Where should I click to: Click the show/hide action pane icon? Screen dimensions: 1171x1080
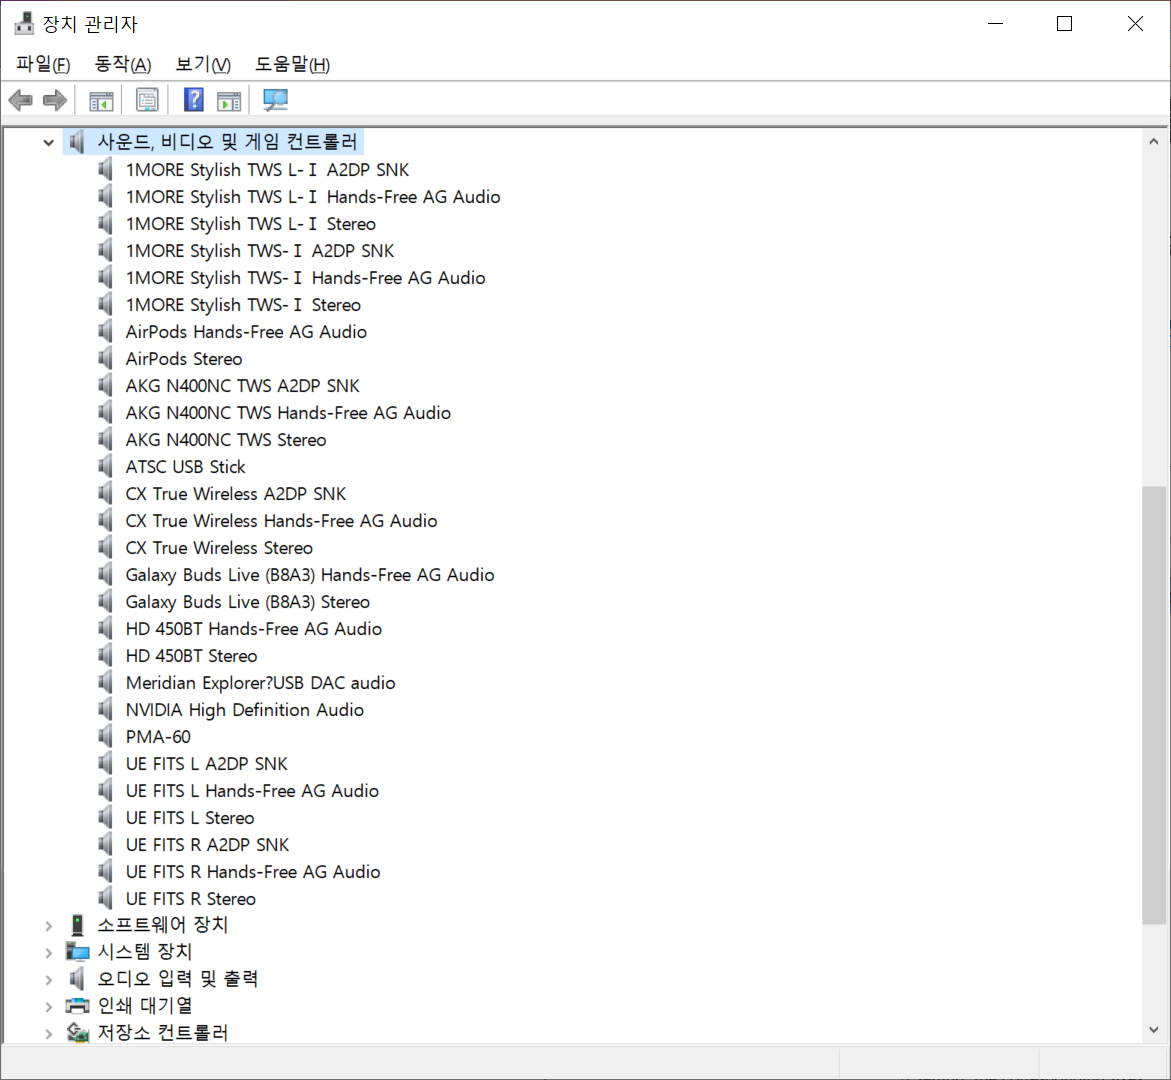[229, 100]
